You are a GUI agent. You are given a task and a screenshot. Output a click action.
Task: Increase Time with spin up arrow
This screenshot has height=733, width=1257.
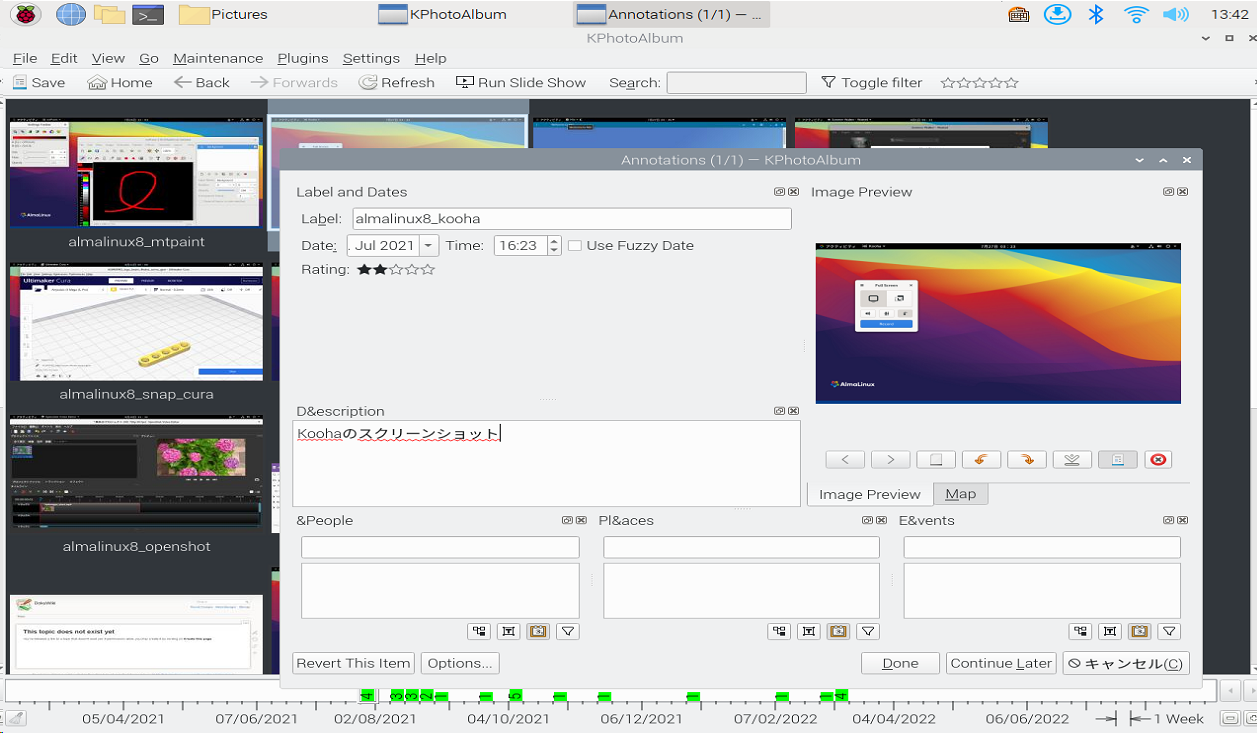coord(554,240)
